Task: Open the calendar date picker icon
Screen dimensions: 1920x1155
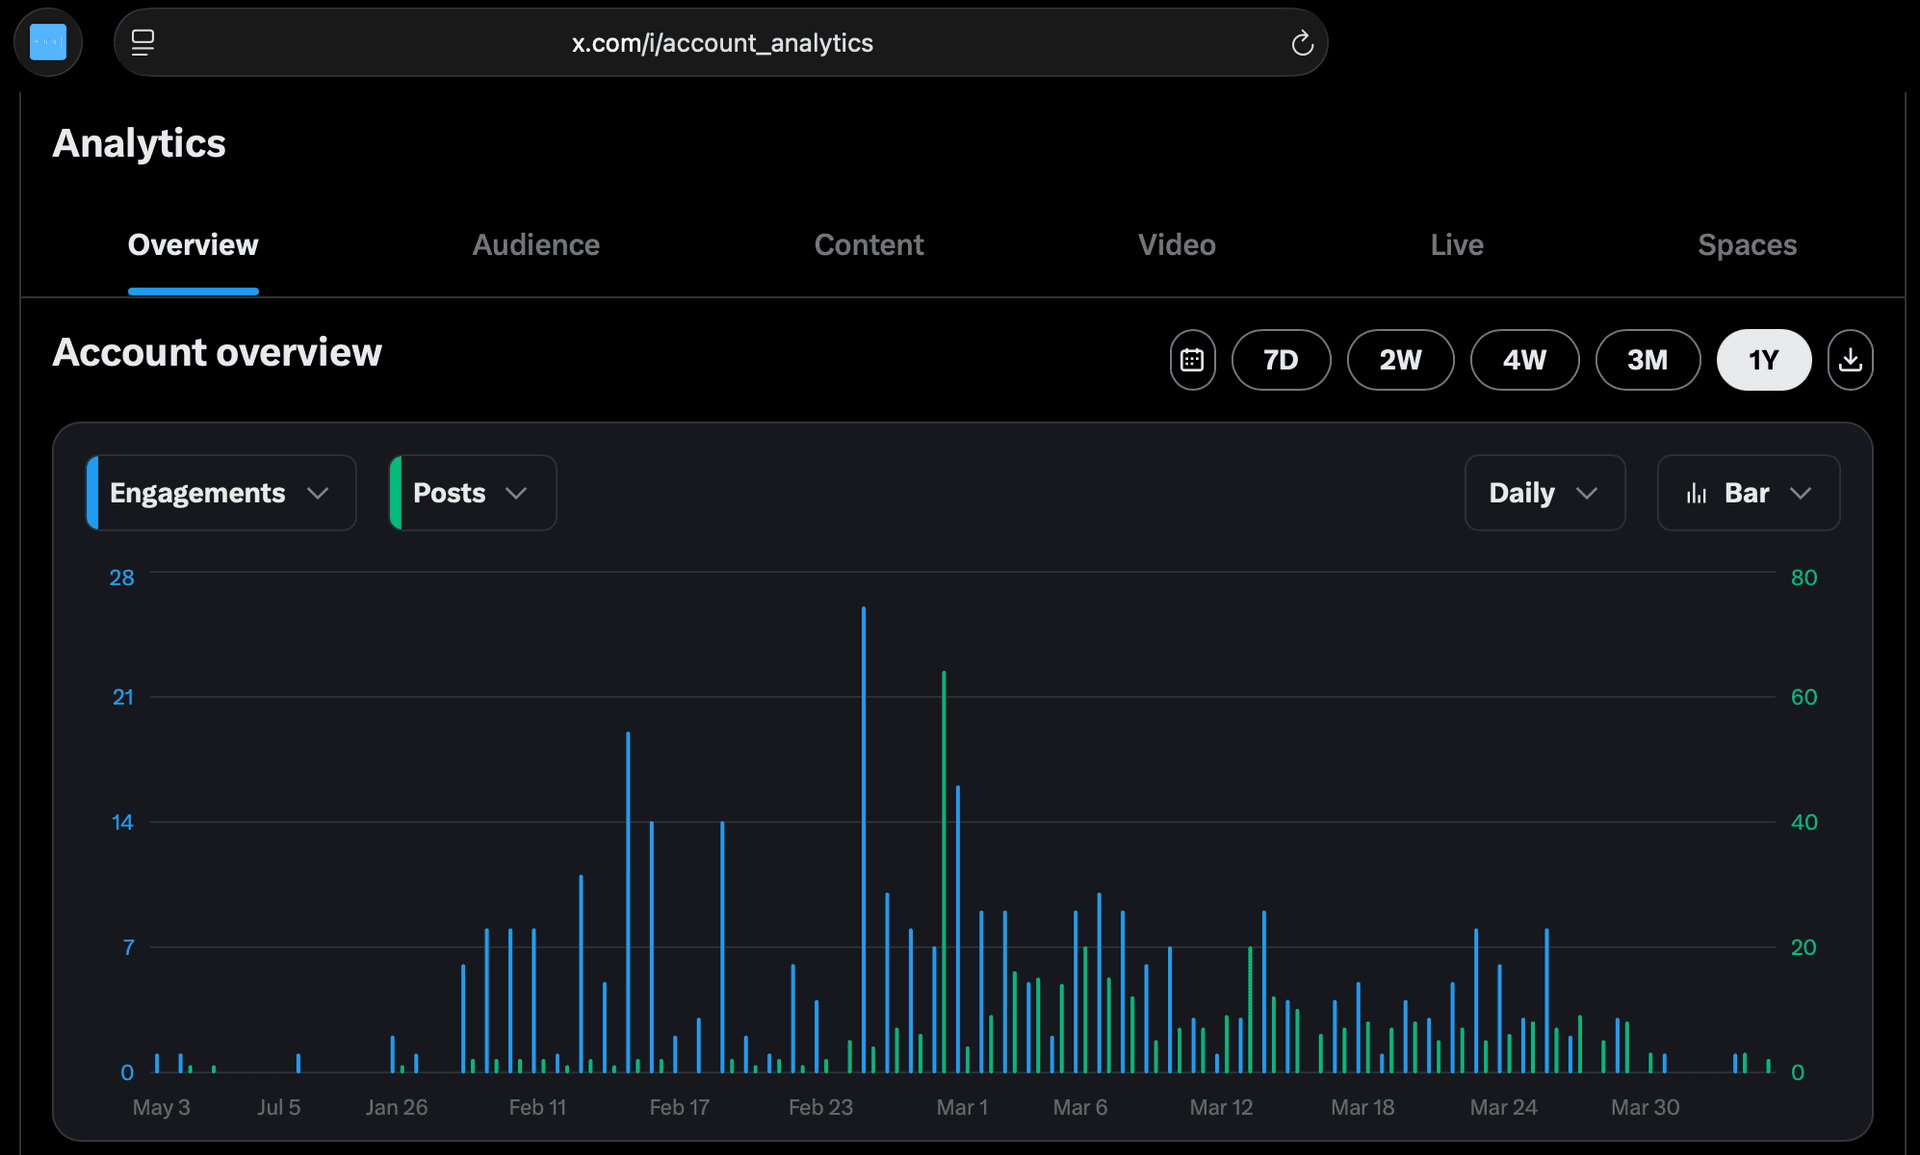Action: tap(1192, 360)
